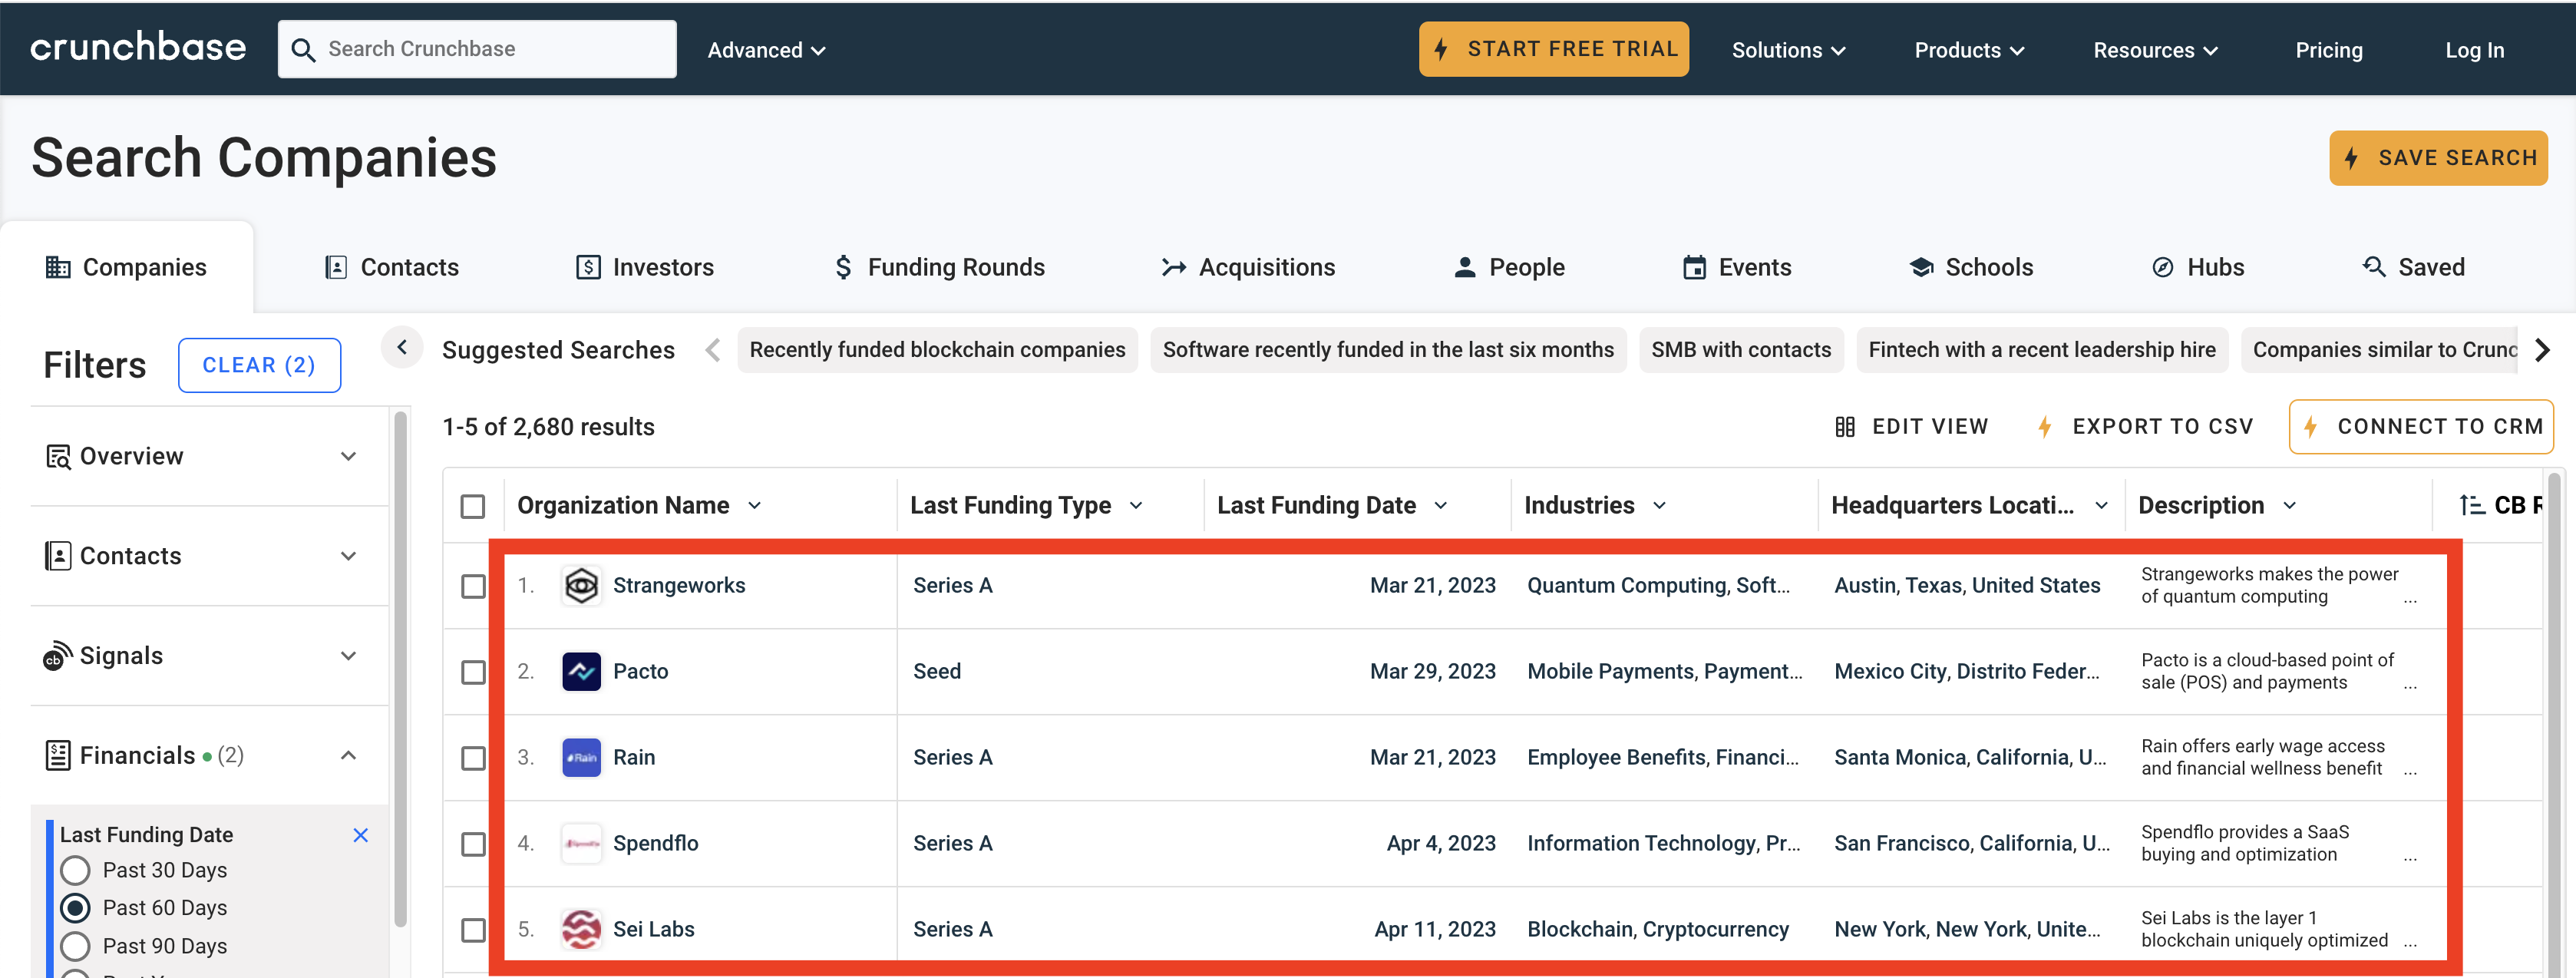Screen dimensions: 2576x978
Task: Click the magnifier icon in search box
Action: tap(303, 50)
